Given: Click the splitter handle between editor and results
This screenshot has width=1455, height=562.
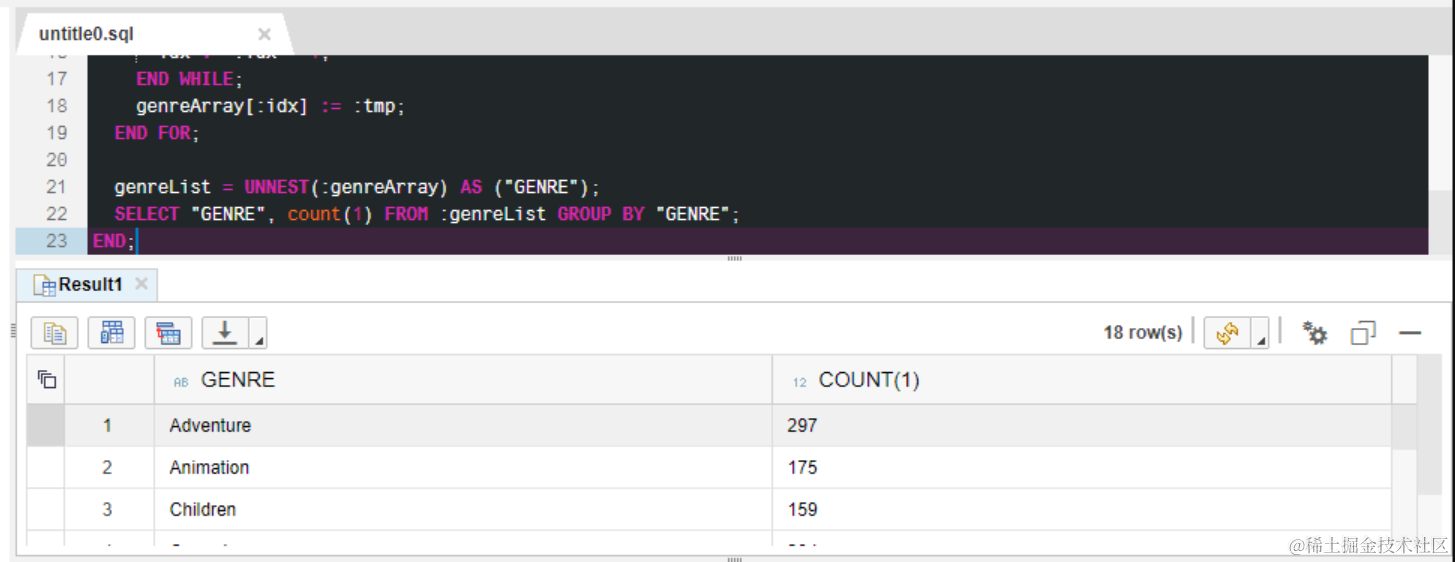Looking at the screenshot, I should 735,258.
